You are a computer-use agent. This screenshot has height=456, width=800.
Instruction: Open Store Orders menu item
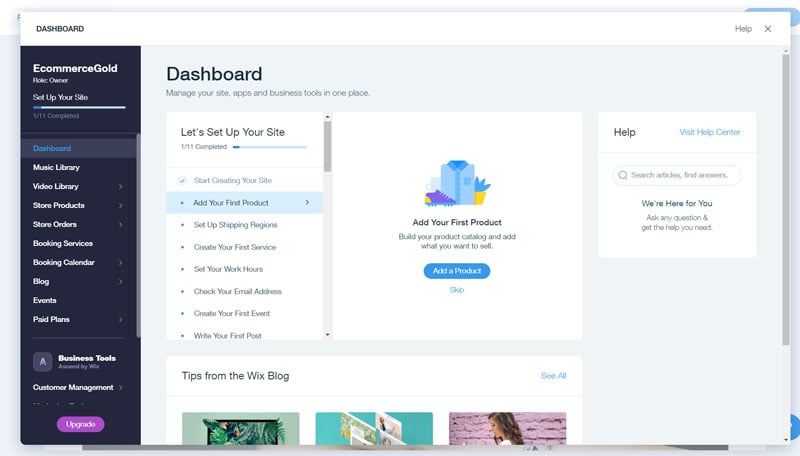(x=55, y=224)
